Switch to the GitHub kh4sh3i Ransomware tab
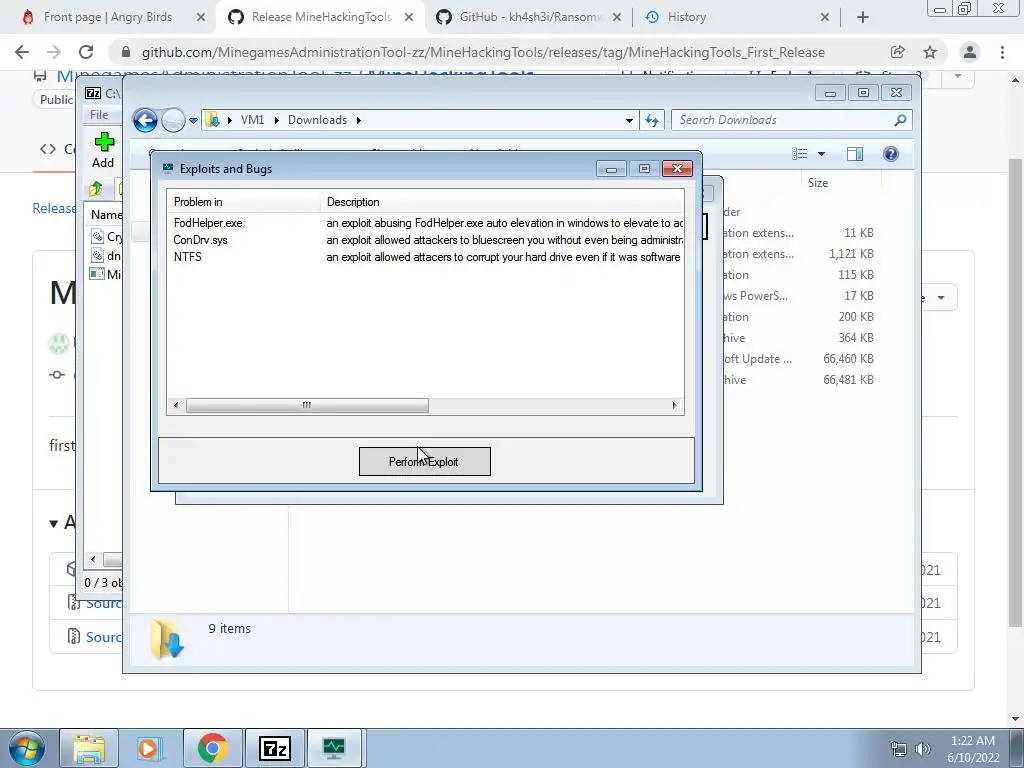The width and height of the screenshot is (1024, 768). click(x=529, y=17)
